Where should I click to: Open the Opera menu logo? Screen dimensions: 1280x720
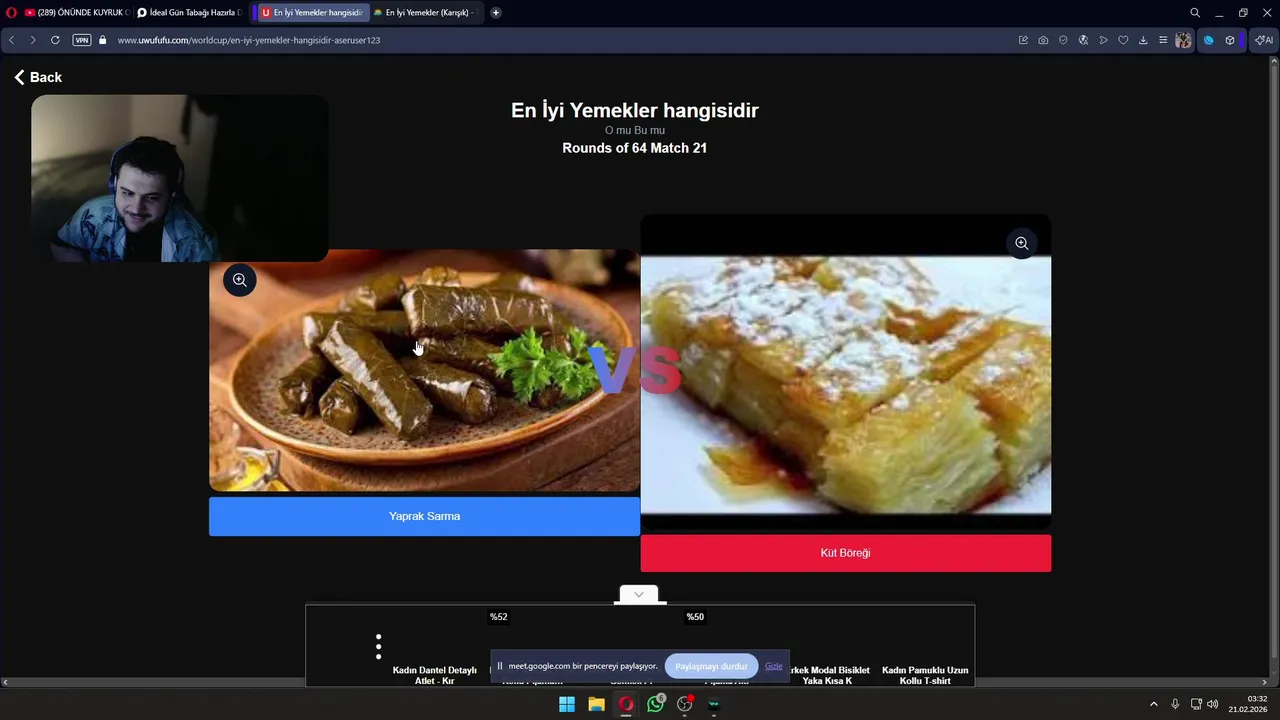tap(11, 13)
